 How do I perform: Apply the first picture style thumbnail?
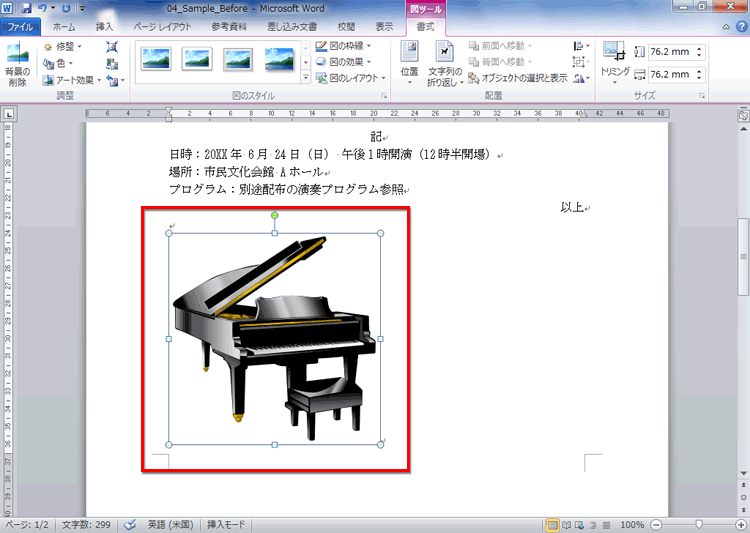click(156, 60)
